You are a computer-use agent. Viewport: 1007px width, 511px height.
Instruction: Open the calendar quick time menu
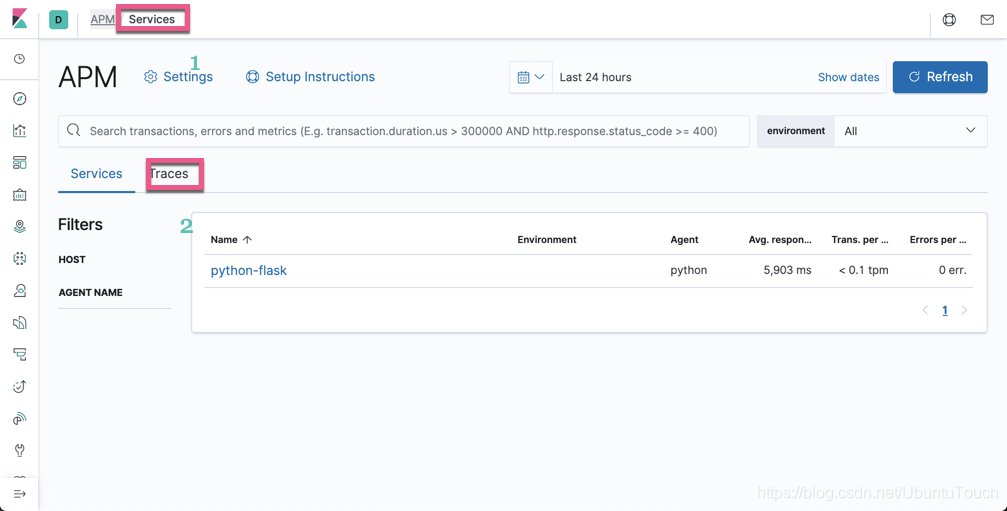coord(531,77)
